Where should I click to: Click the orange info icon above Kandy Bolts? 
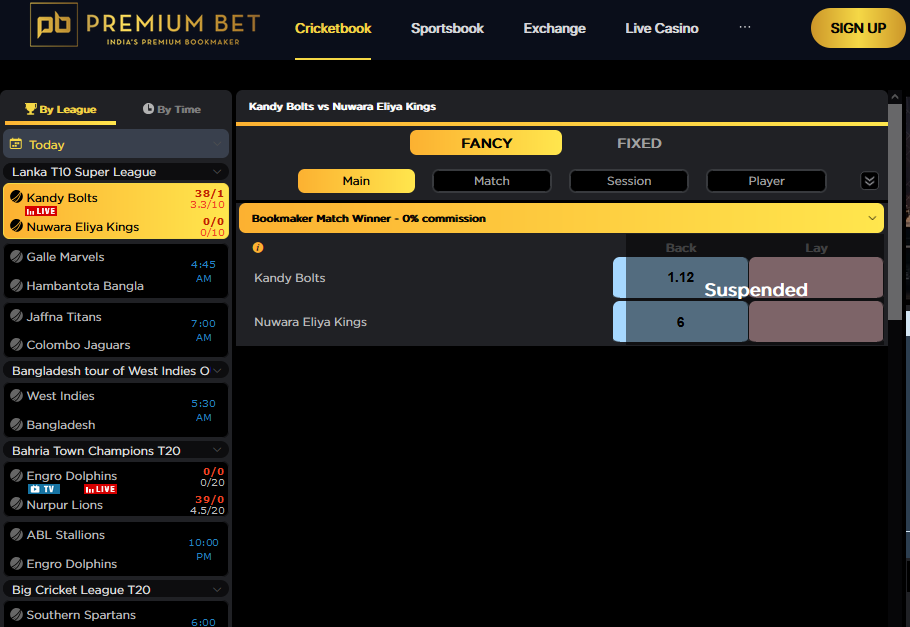(258, 247)
